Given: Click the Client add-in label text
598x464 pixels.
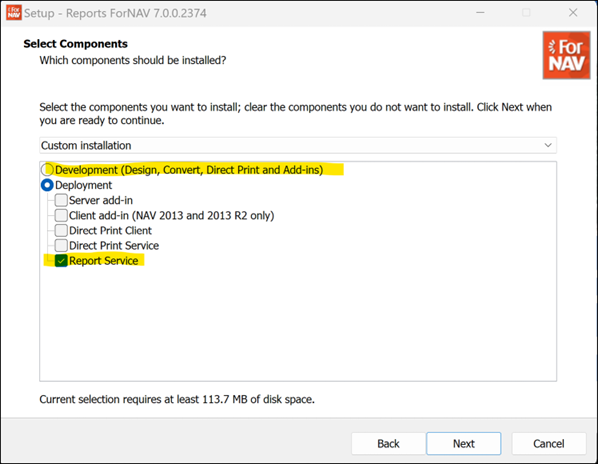Looking at the screenshot, I should (172, 215).
